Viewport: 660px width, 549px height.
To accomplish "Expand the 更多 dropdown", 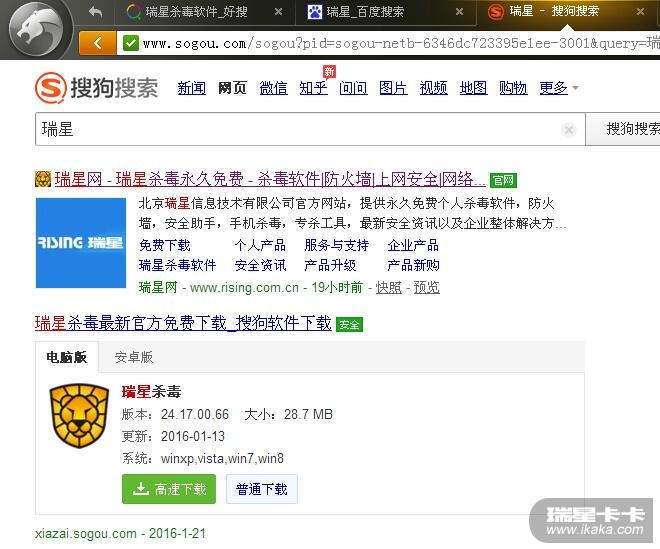I will (559, 88).
